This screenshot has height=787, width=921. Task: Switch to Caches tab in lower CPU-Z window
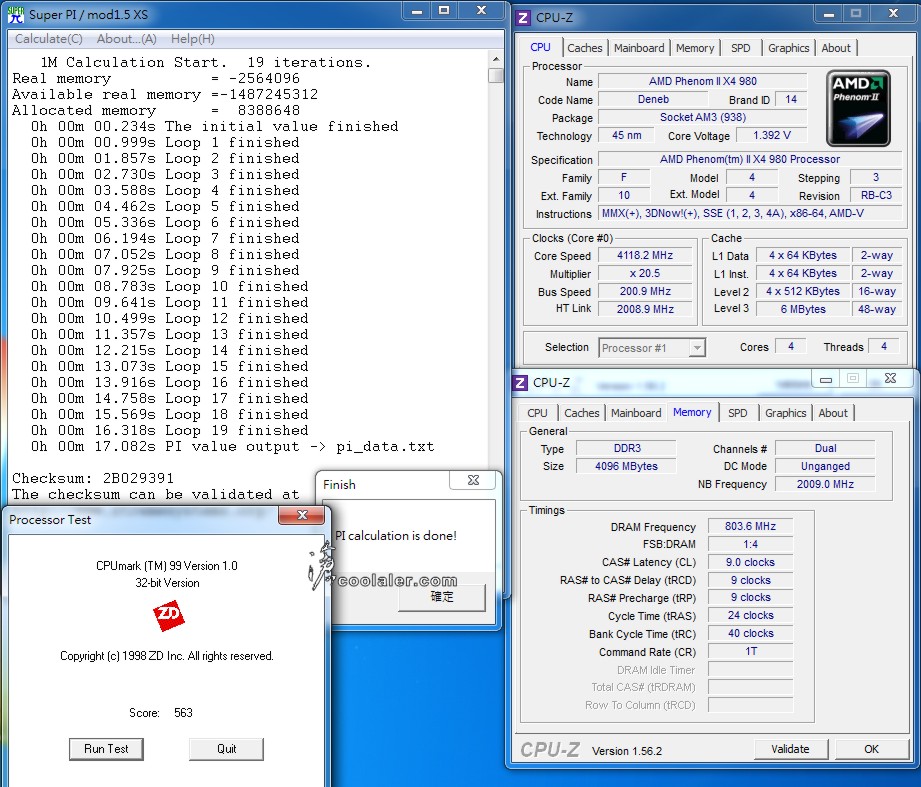pos(581,413)
